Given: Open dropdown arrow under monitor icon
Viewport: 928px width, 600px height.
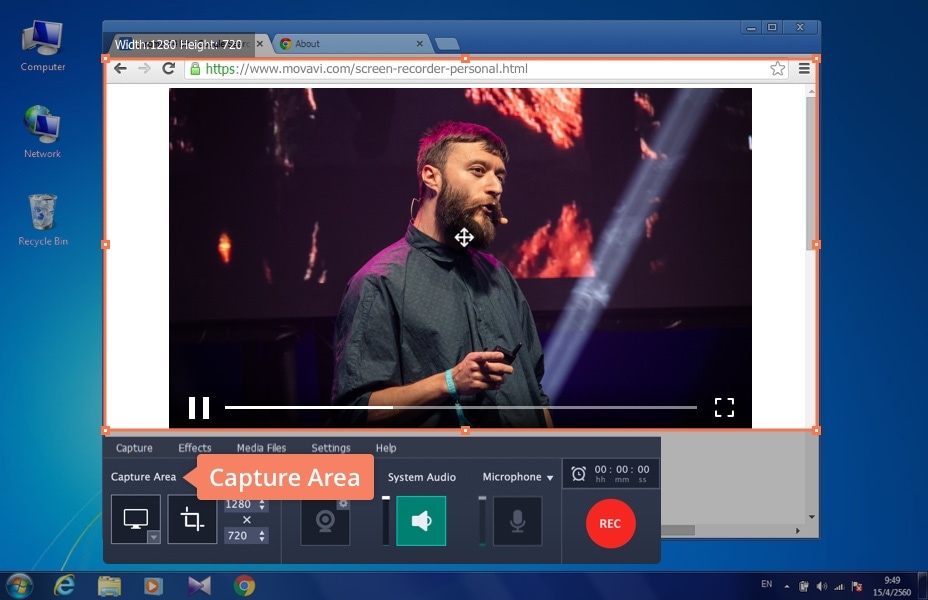Looking at the screenshot, I should pos(153,537).
